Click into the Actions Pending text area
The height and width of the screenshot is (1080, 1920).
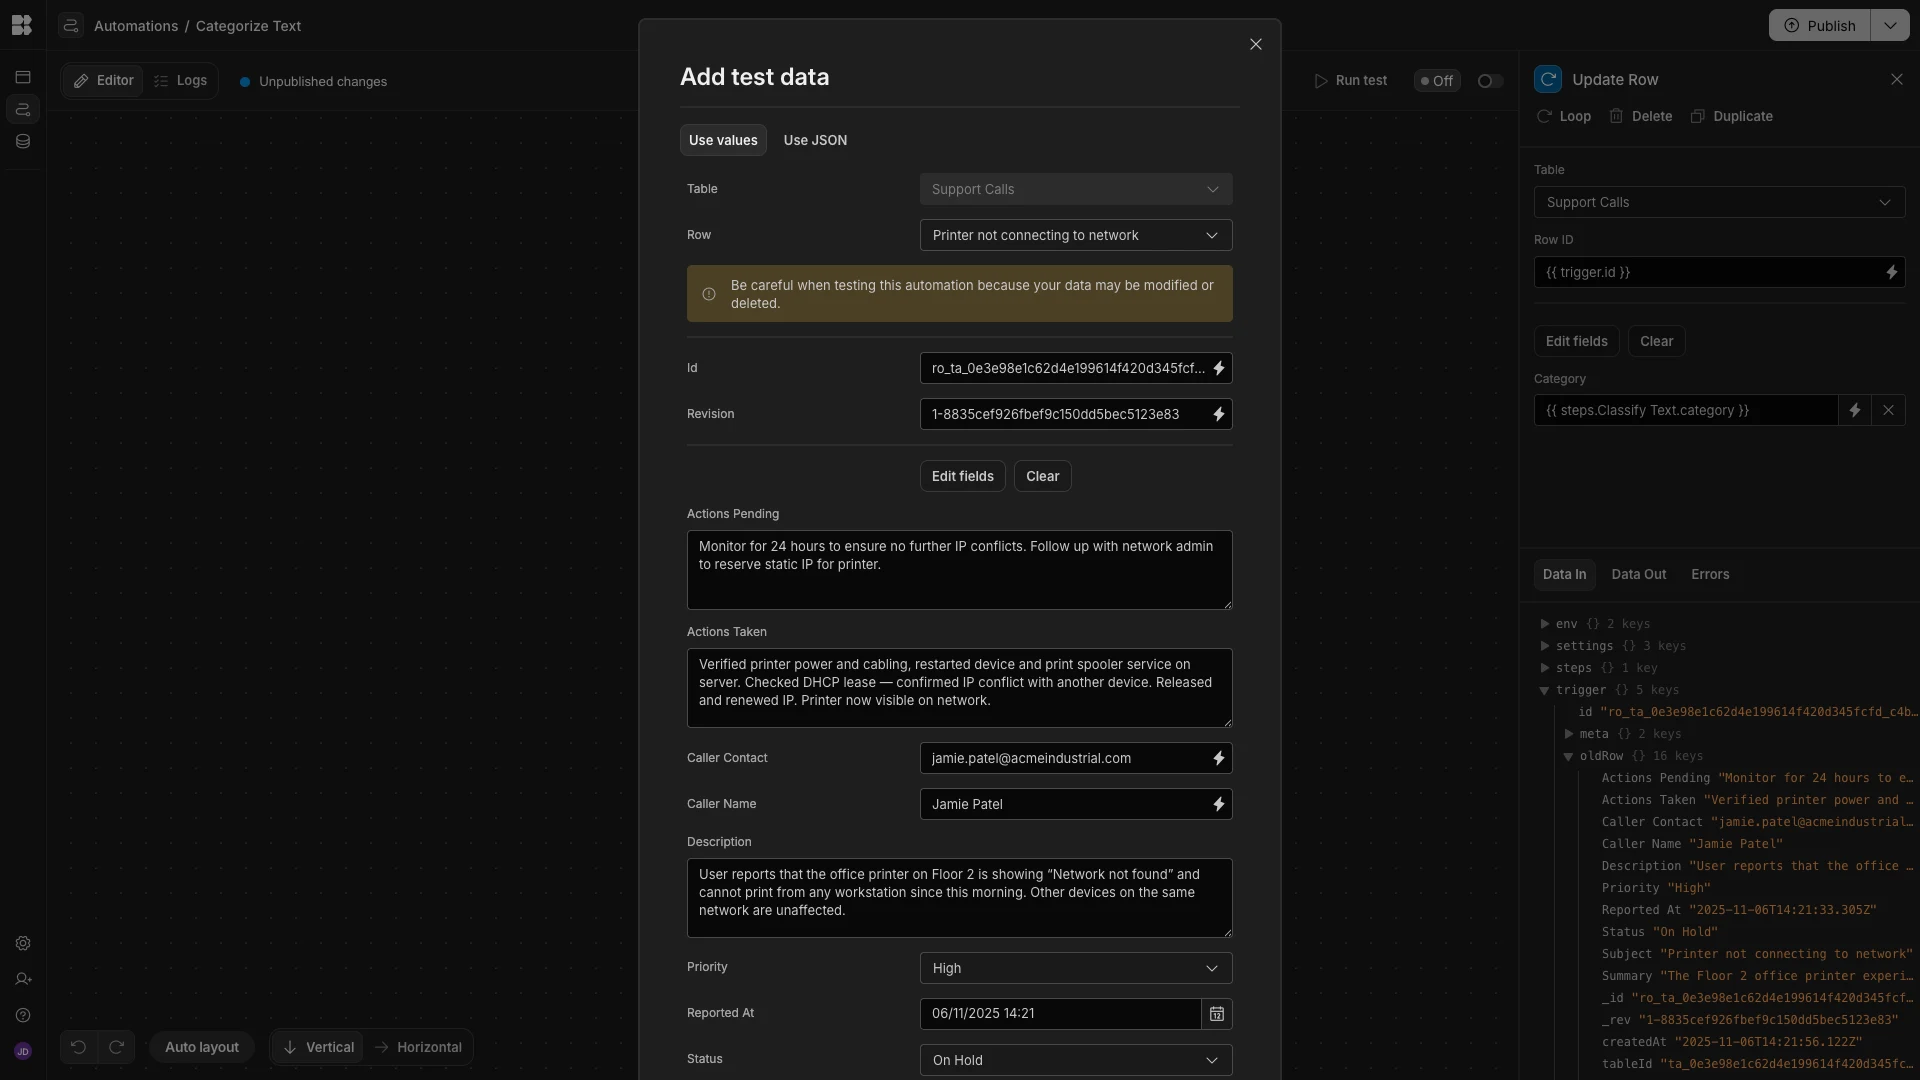959,570
